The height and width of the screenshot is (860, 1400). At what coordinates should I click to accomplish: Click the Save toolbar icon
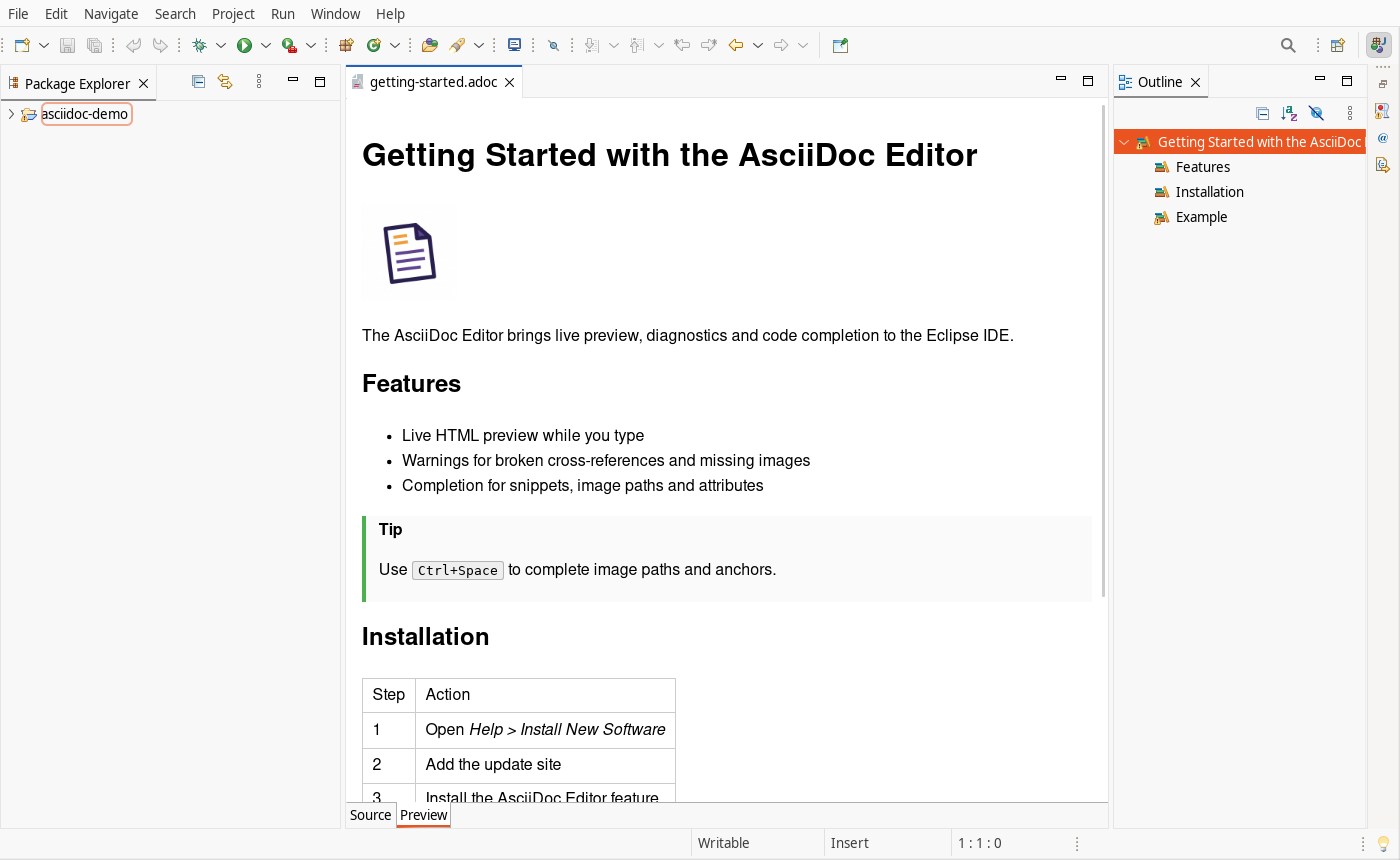click(68, 45)
